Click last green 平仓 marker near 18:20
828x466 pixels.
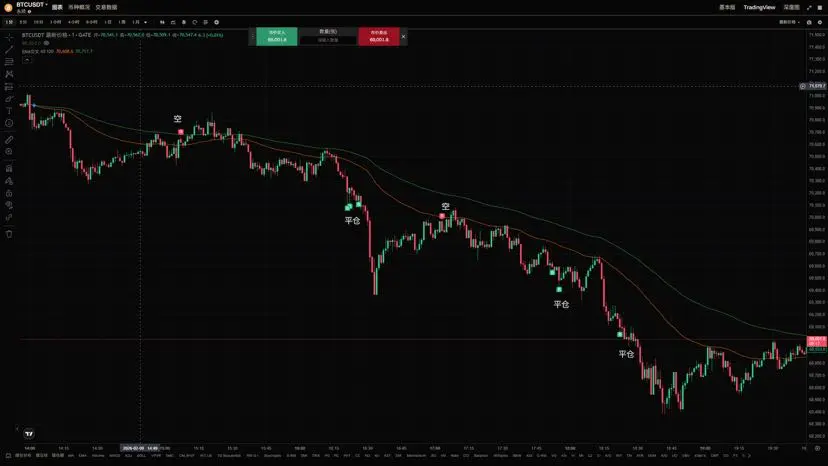click(620, 334)
